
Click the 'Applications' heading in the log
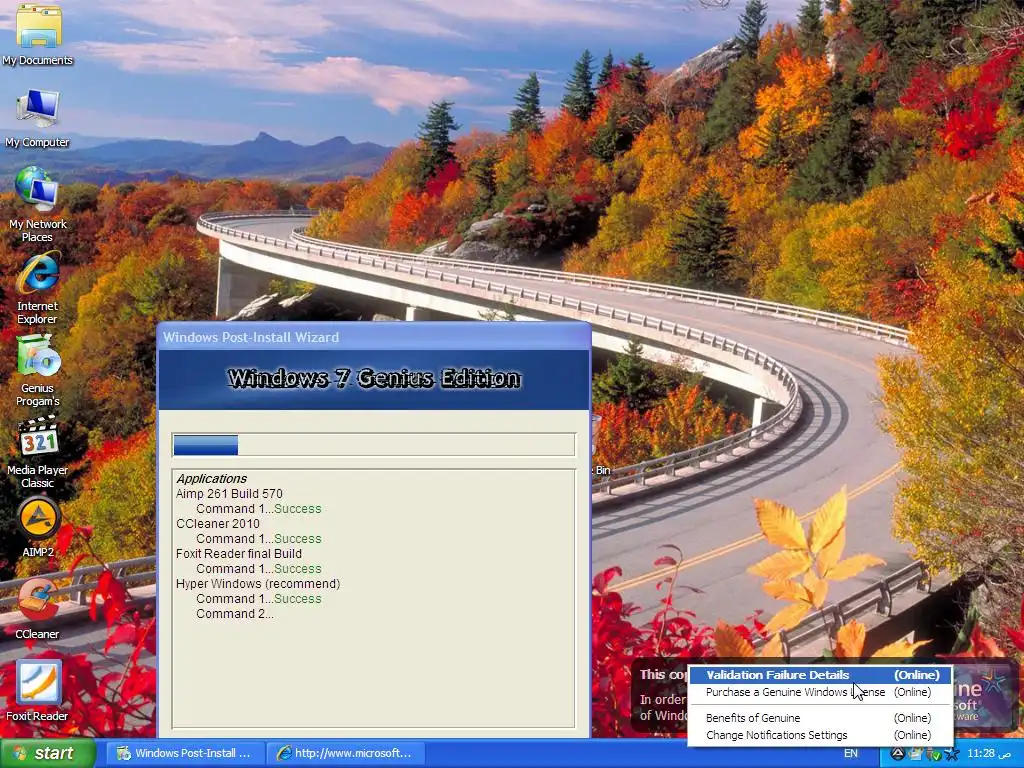(212, 479)
